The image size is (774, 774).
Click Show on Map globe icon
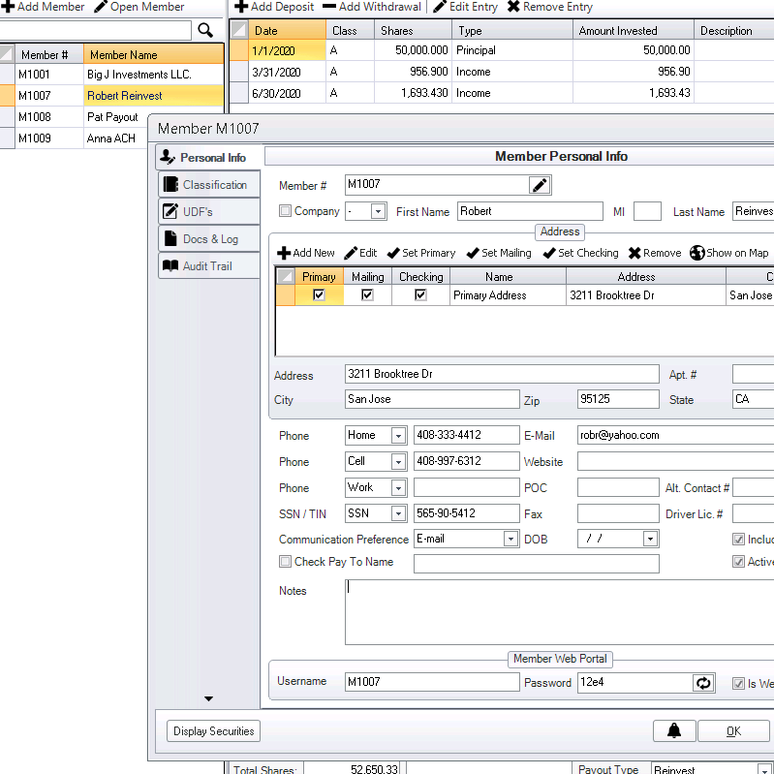coord(698,253)
